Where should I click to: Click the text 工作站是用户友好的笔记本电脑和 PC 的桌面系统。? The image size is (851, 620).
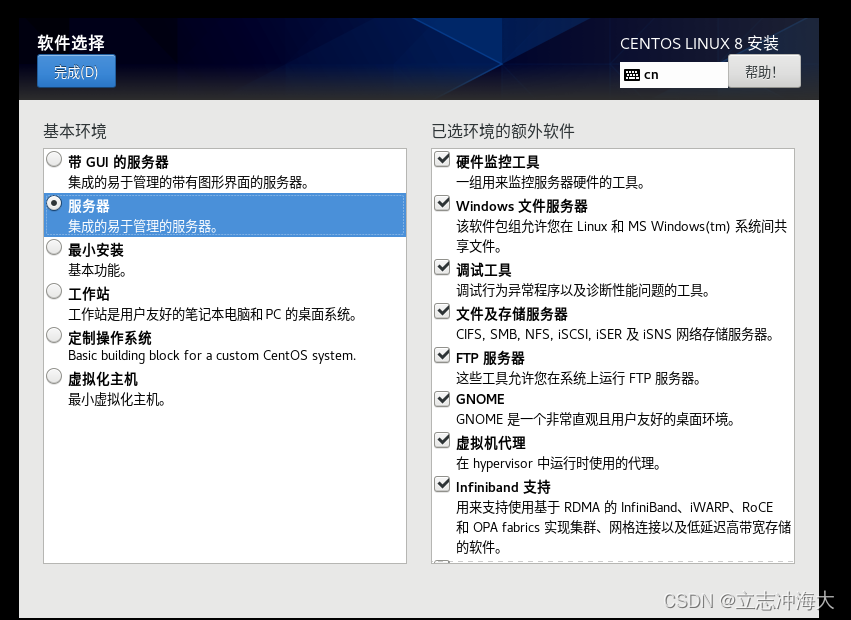click(212, 314)
